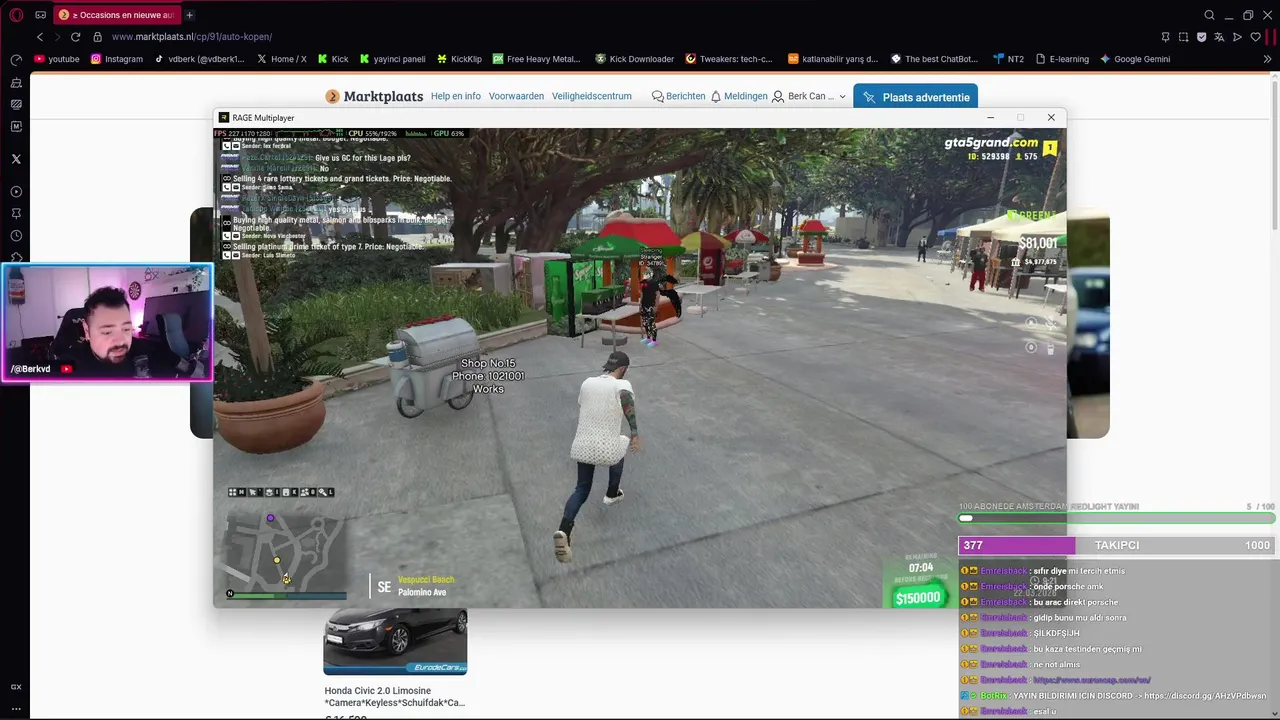This screenshot has width=1280, height=720.
Task: Open the browser tab search magnifier
Action: (x=1209, y=15)
